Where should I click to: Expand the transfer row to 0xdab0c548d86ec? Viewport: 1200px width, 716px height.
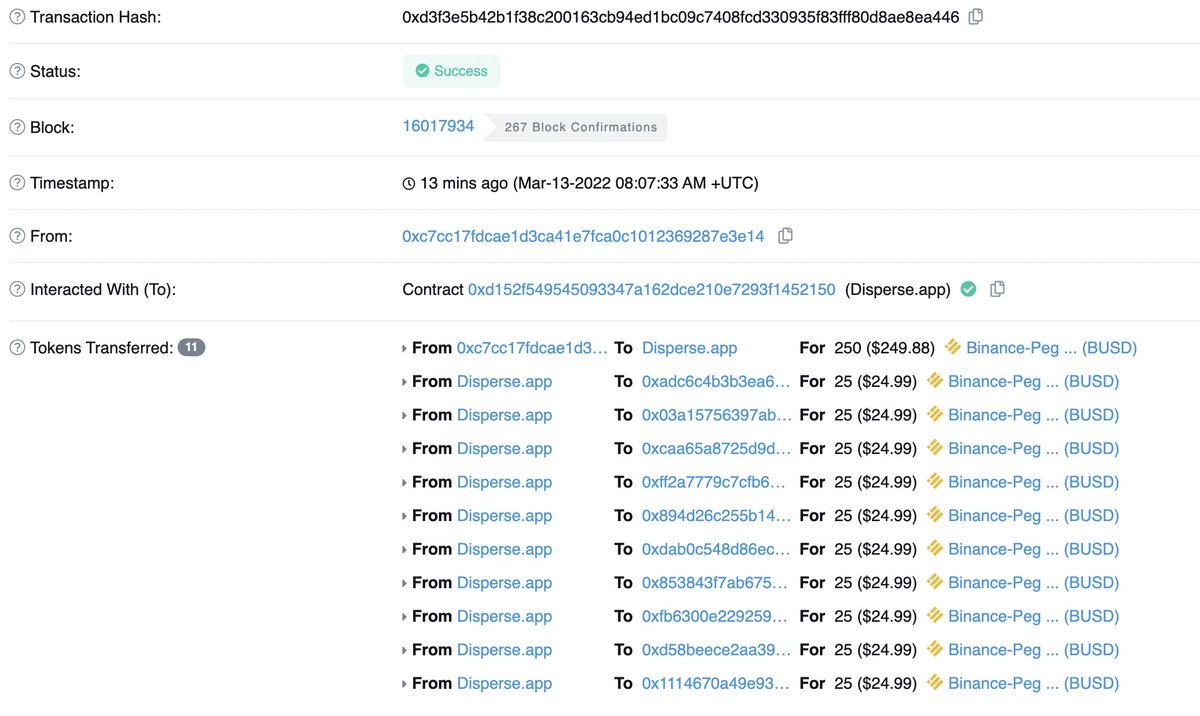tap(404, 550)
